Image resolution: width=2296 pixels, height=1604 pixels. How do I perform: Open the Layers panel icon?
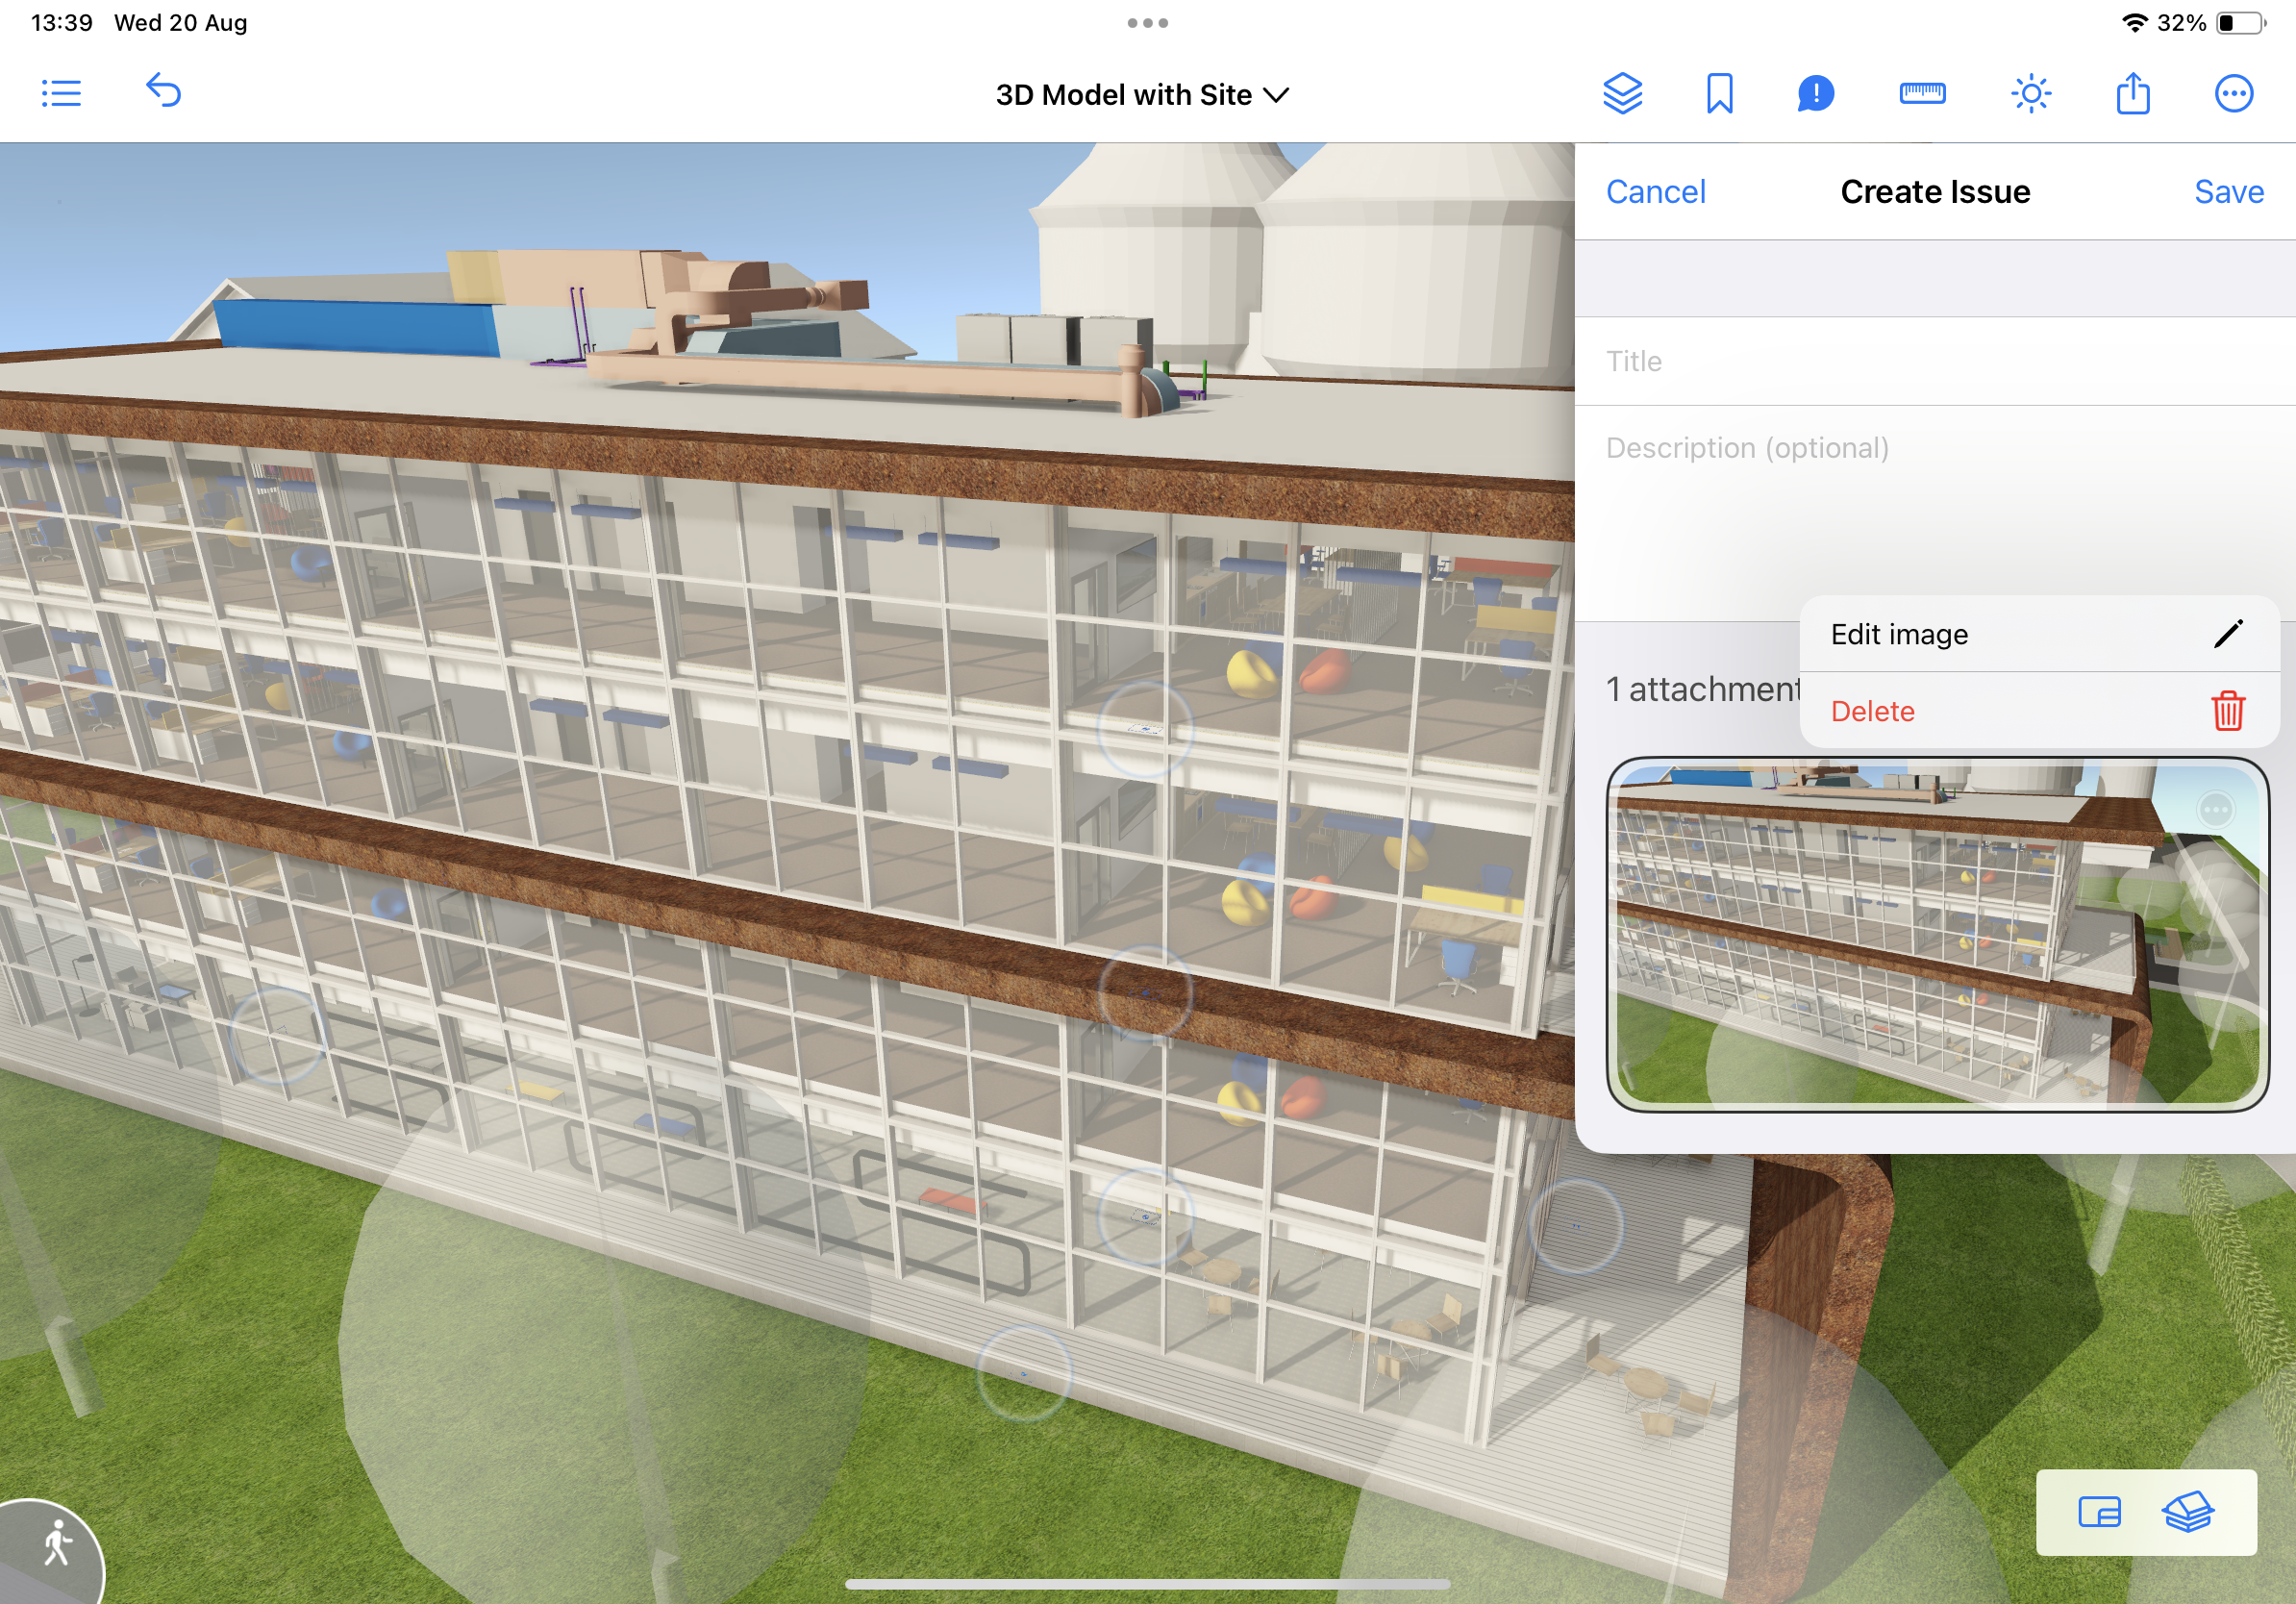tap(1622, 94)
